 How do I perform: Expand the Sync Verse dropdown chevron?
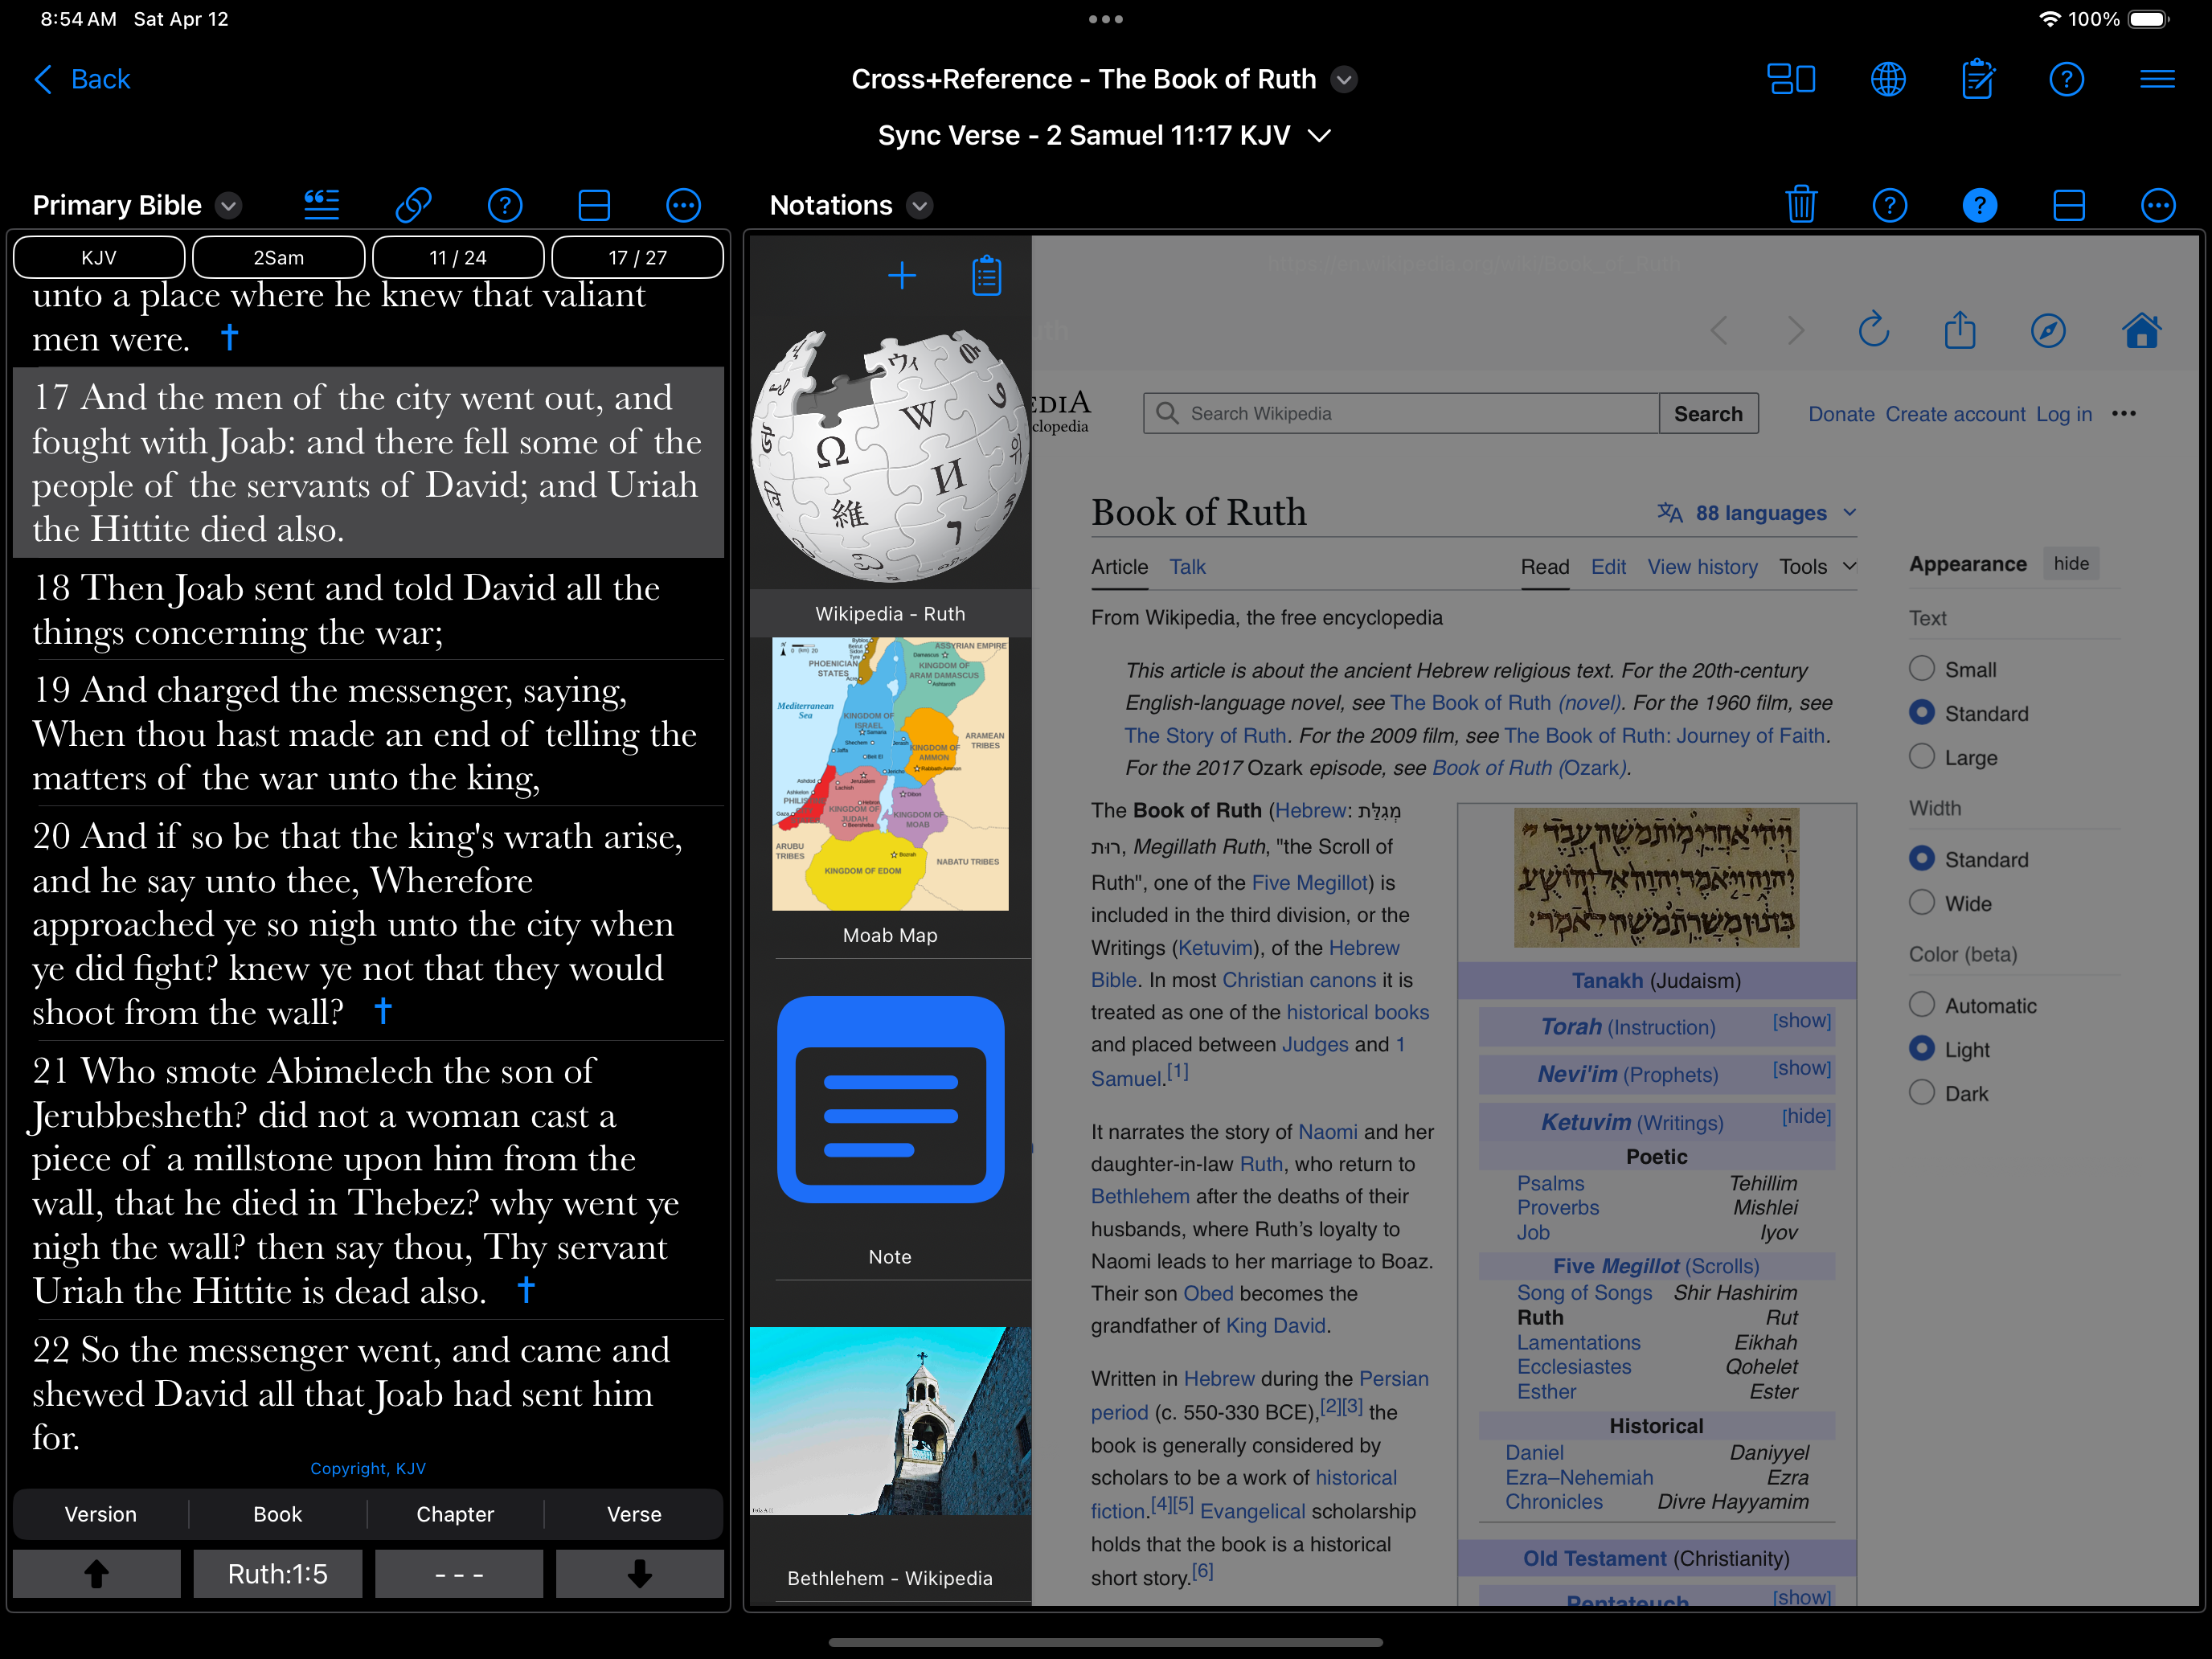1320,135
